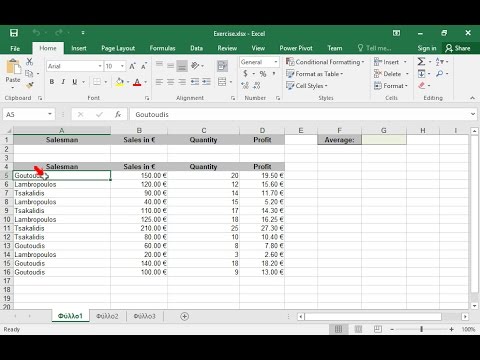The height and width of the screenshot is (360, 480).
Task: Open the font name Arial dropdown
Action: point(100,66)
